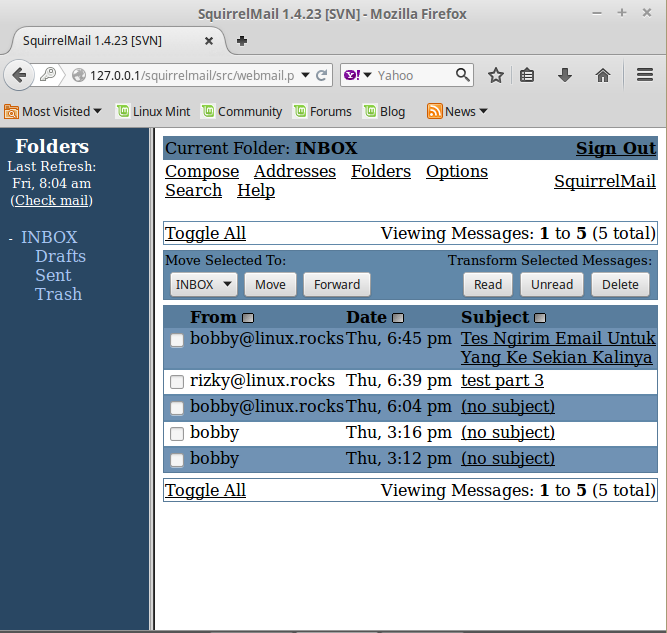Open the Trash folder
Screen dimensions: 667x633
pos(58,294)
